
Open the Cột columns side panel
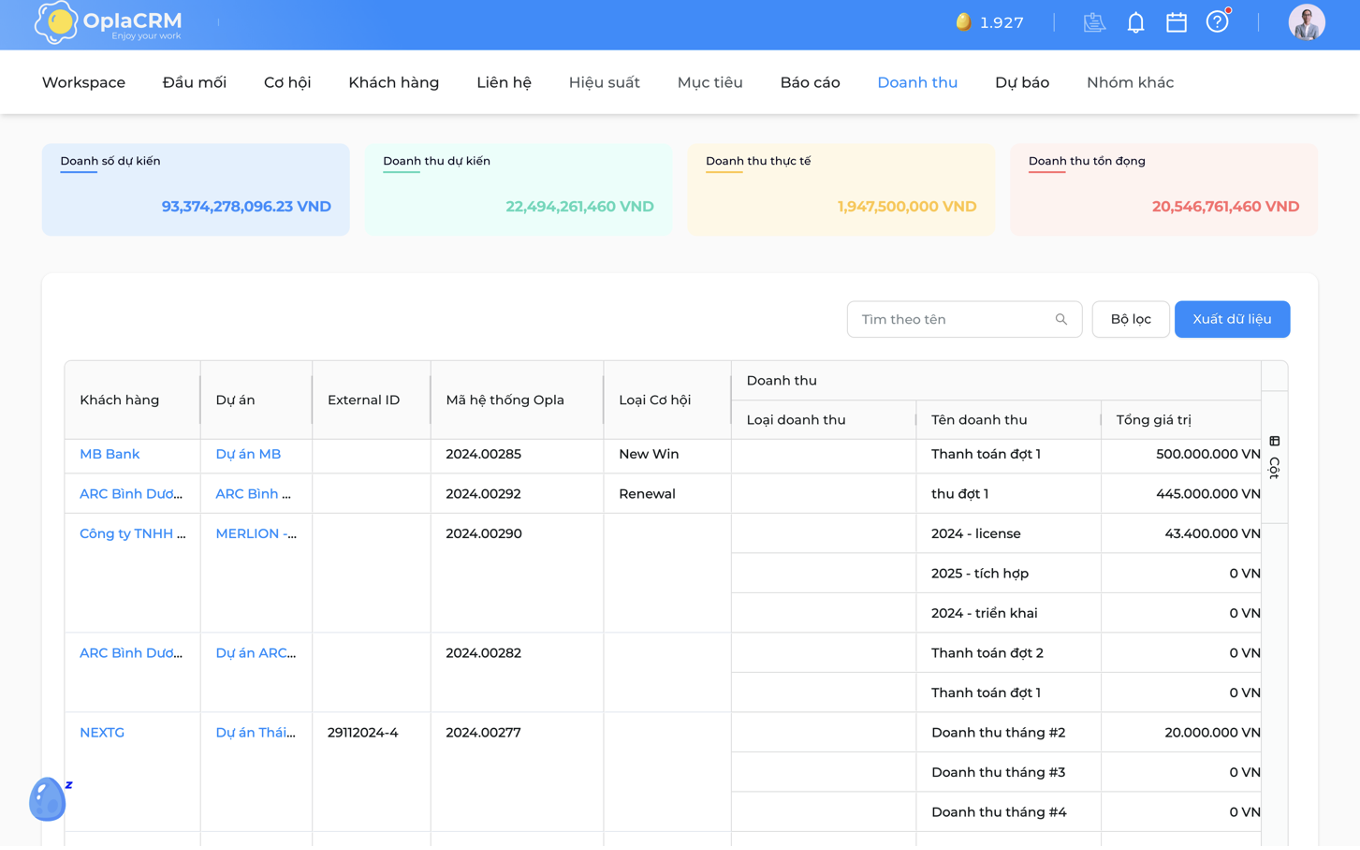[1274, 457]
